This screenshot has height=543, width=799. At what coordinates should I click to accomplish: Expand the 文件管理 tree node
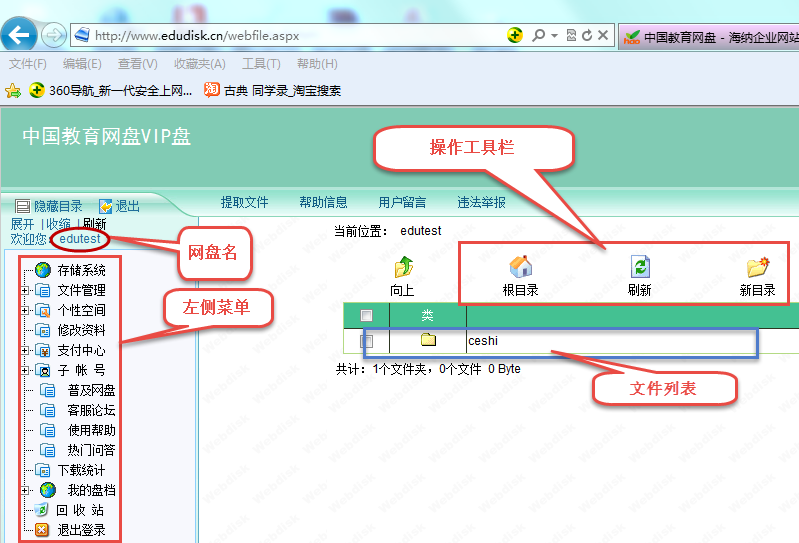25,290
